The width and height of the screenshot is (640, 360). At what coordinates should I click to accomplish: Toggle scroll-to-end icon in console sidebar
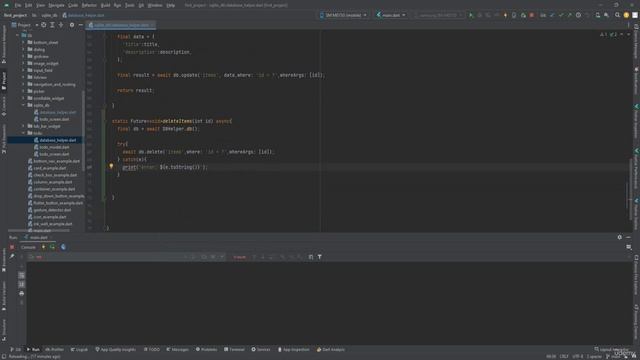[x=22, y=284]
